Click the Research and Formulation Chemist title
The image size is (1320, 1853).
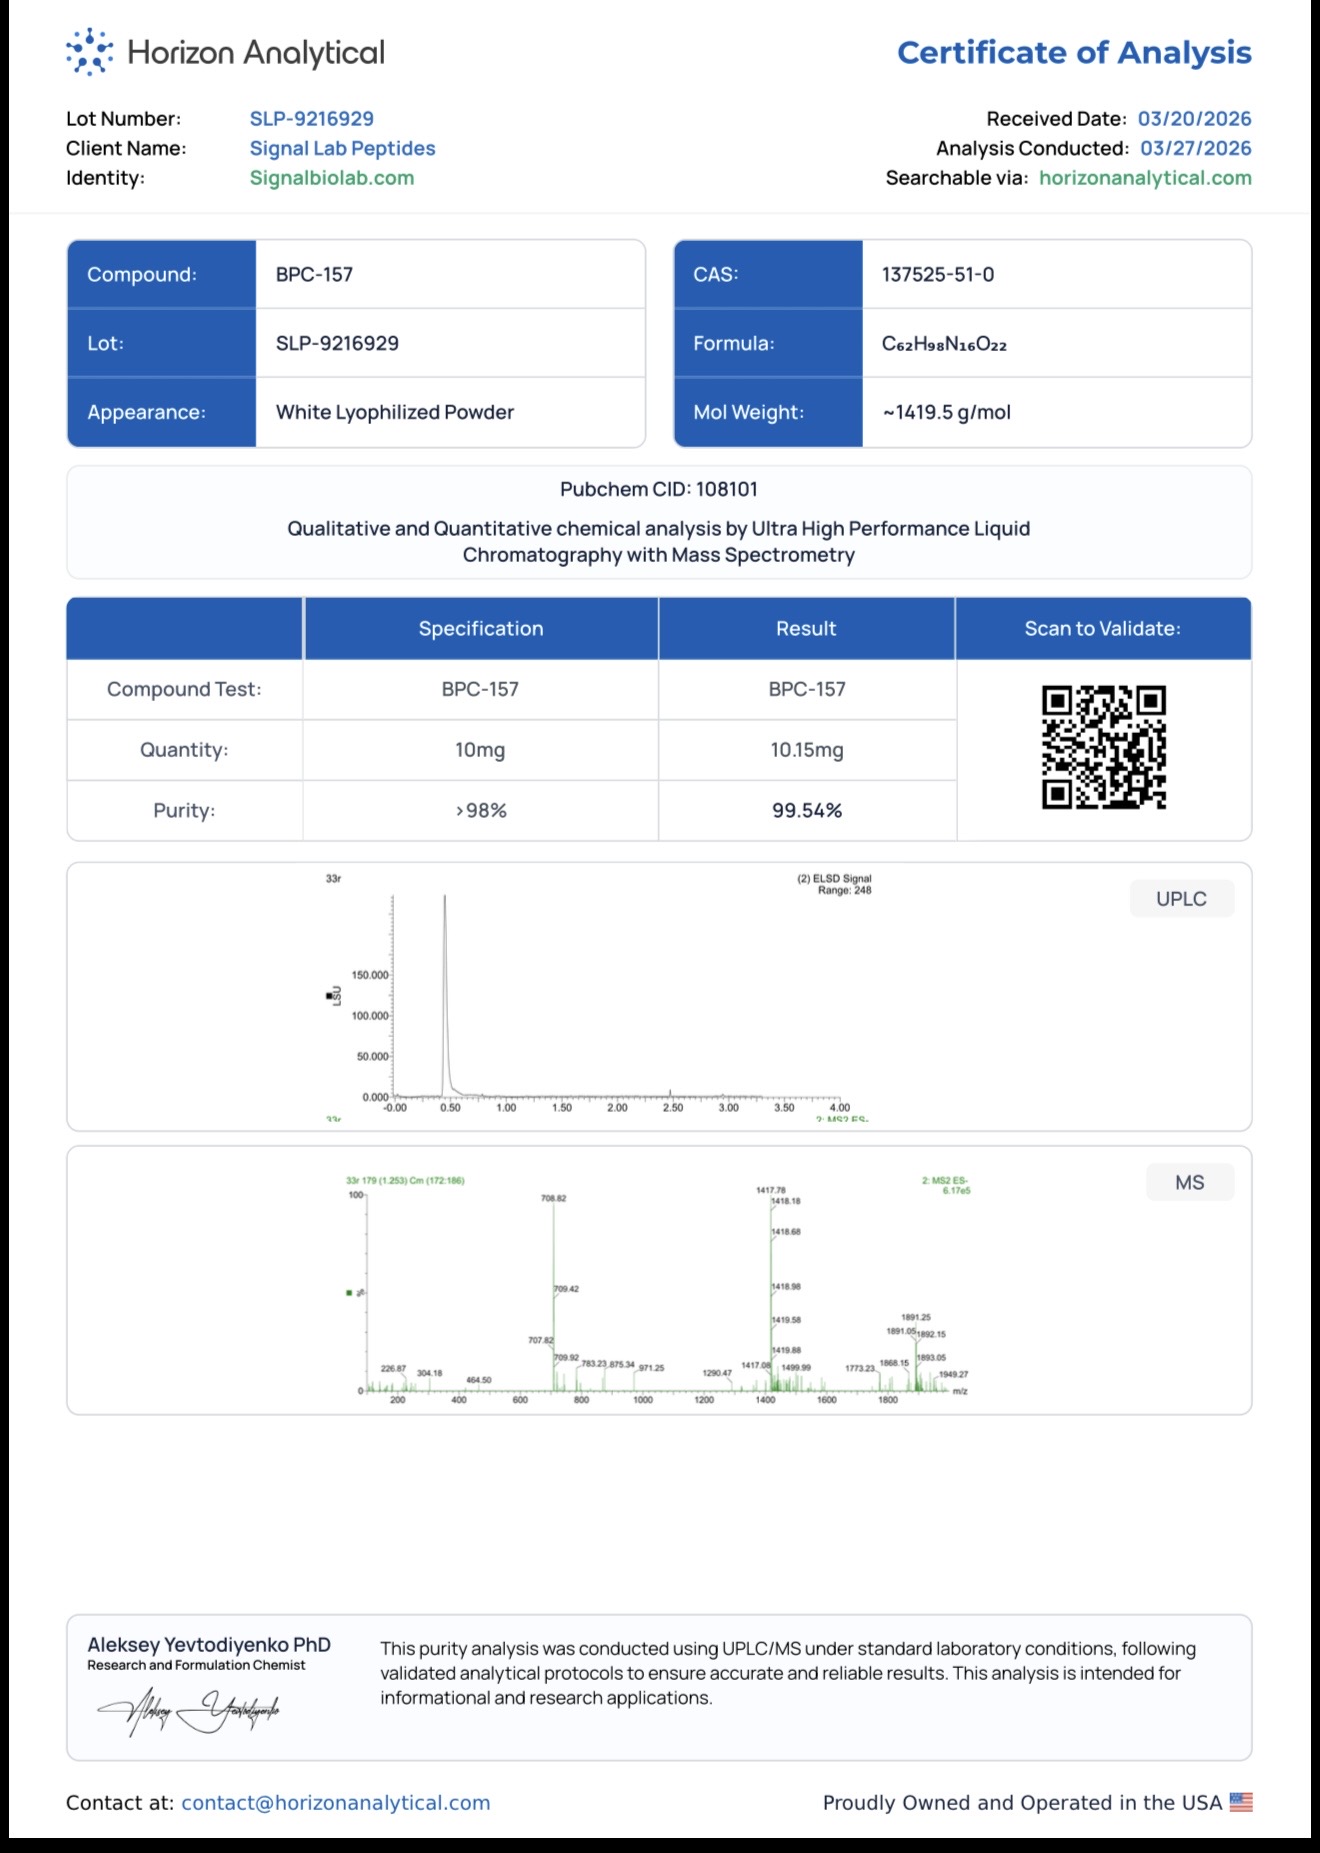coord(196,1665)
